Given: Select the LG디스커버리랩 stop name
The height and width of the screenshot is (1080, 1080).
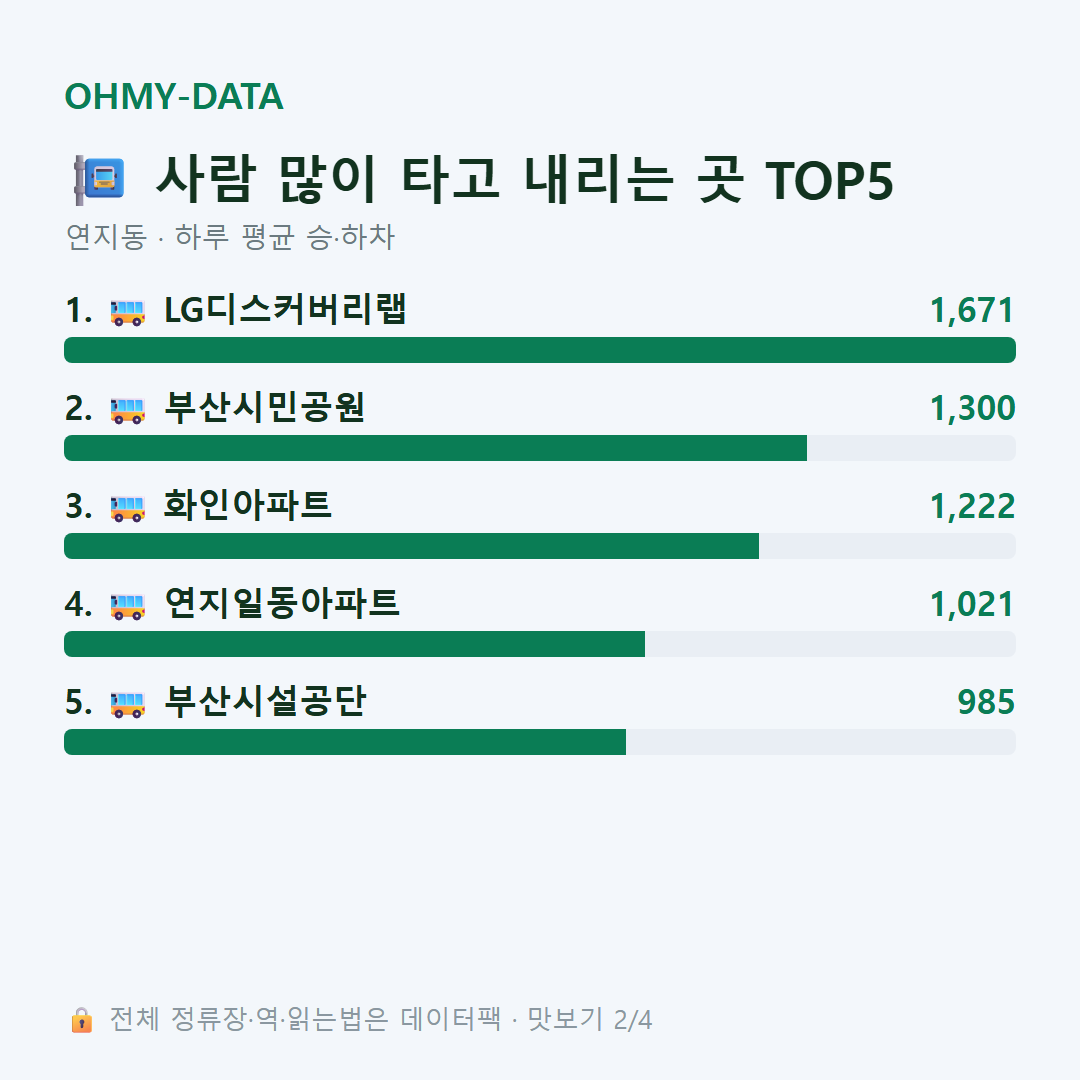Looking at the screenshot, I should (x=285, y=309).
